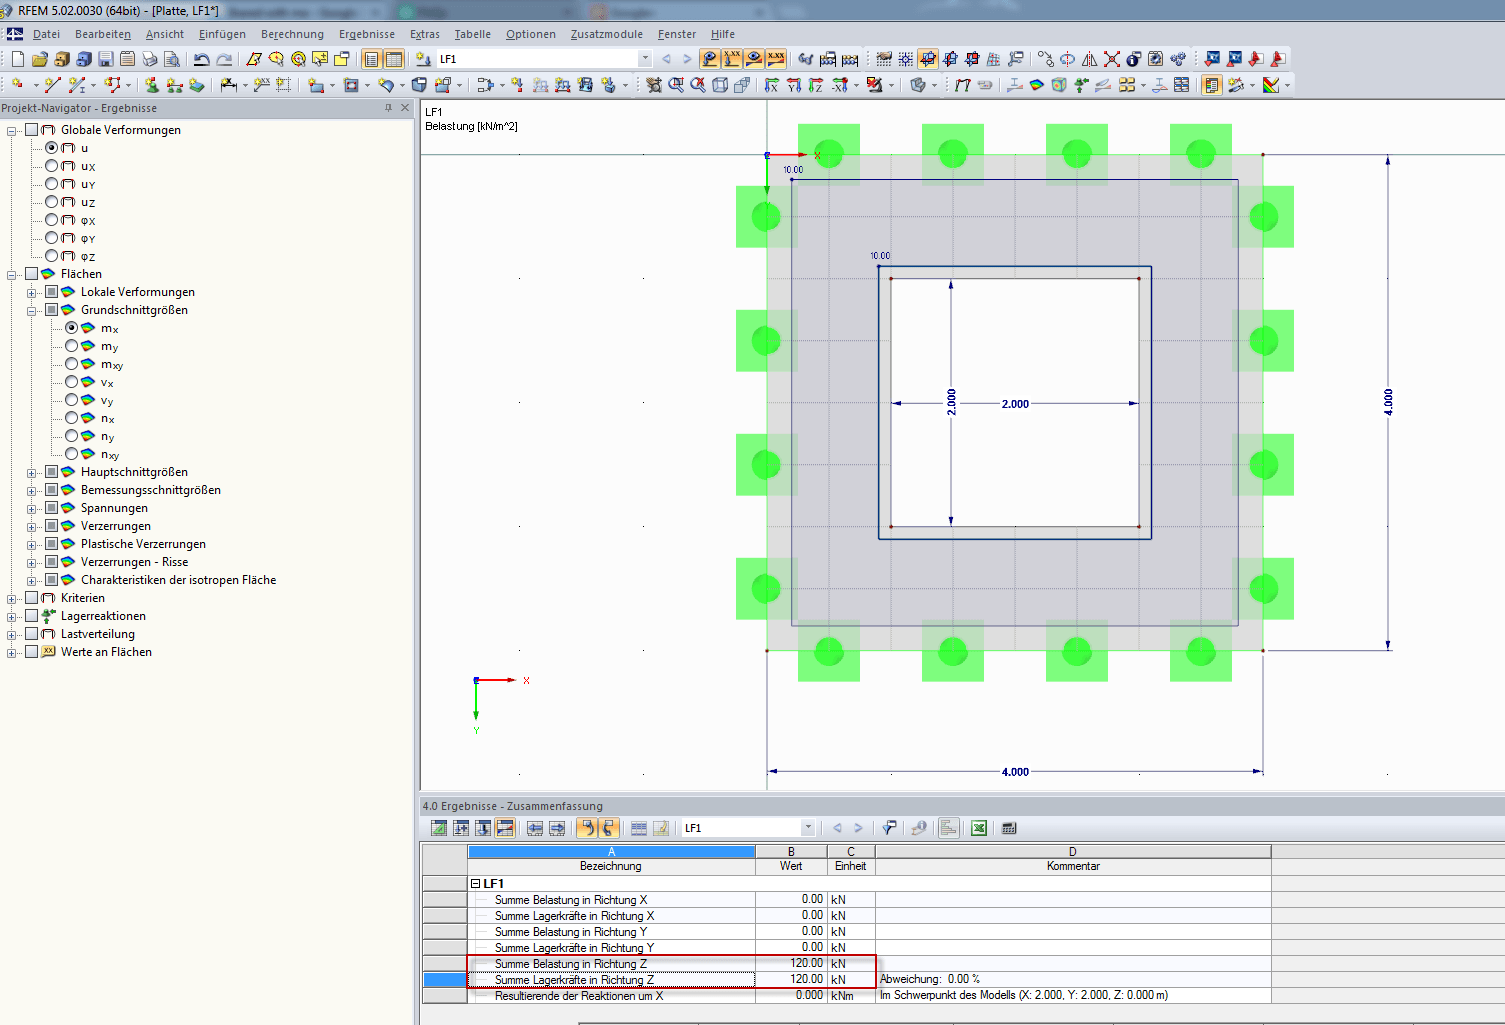
Task: Open the Bearbeiten menu
Action: [x=103, y=34]
